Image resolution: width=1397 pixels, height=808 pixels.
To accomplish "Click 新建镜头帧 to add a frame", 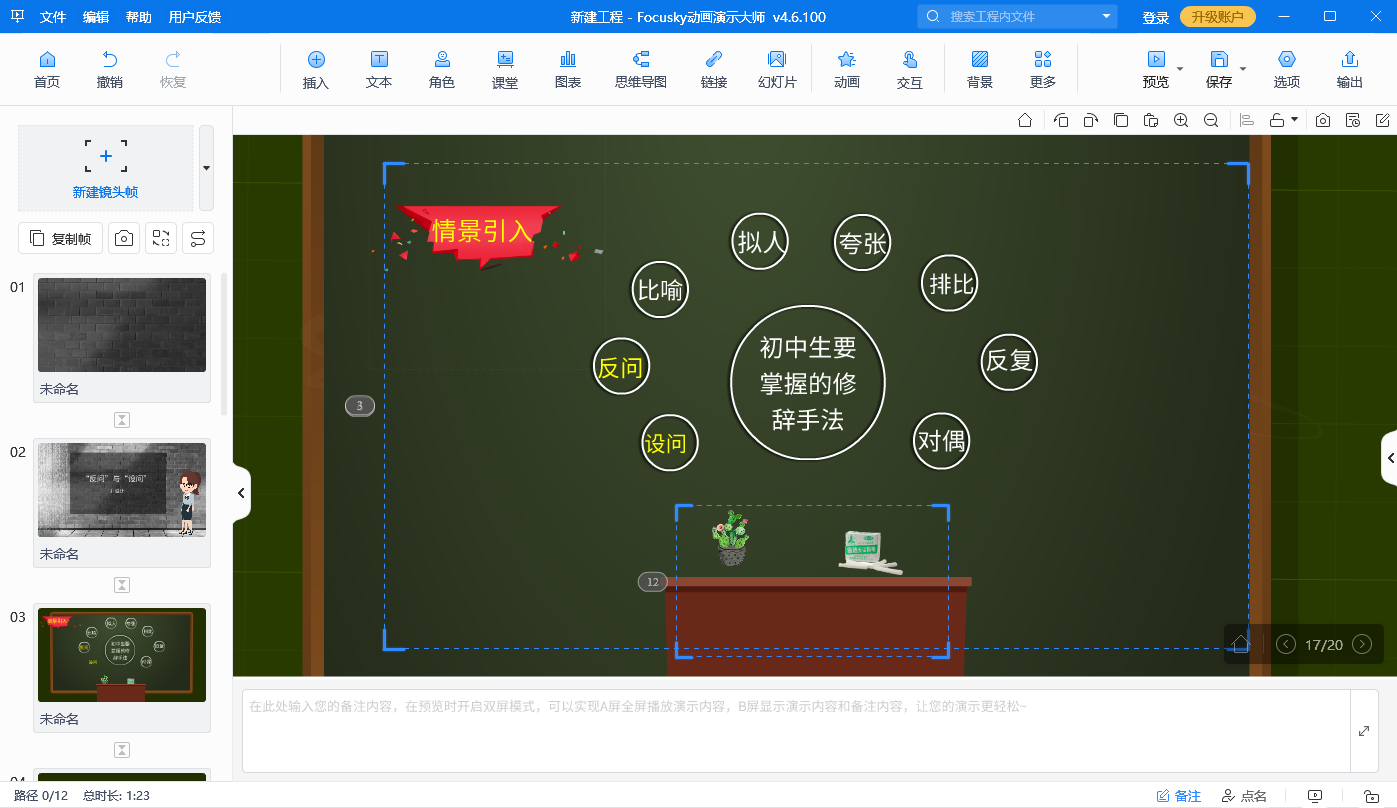I will tap(105, 168).
